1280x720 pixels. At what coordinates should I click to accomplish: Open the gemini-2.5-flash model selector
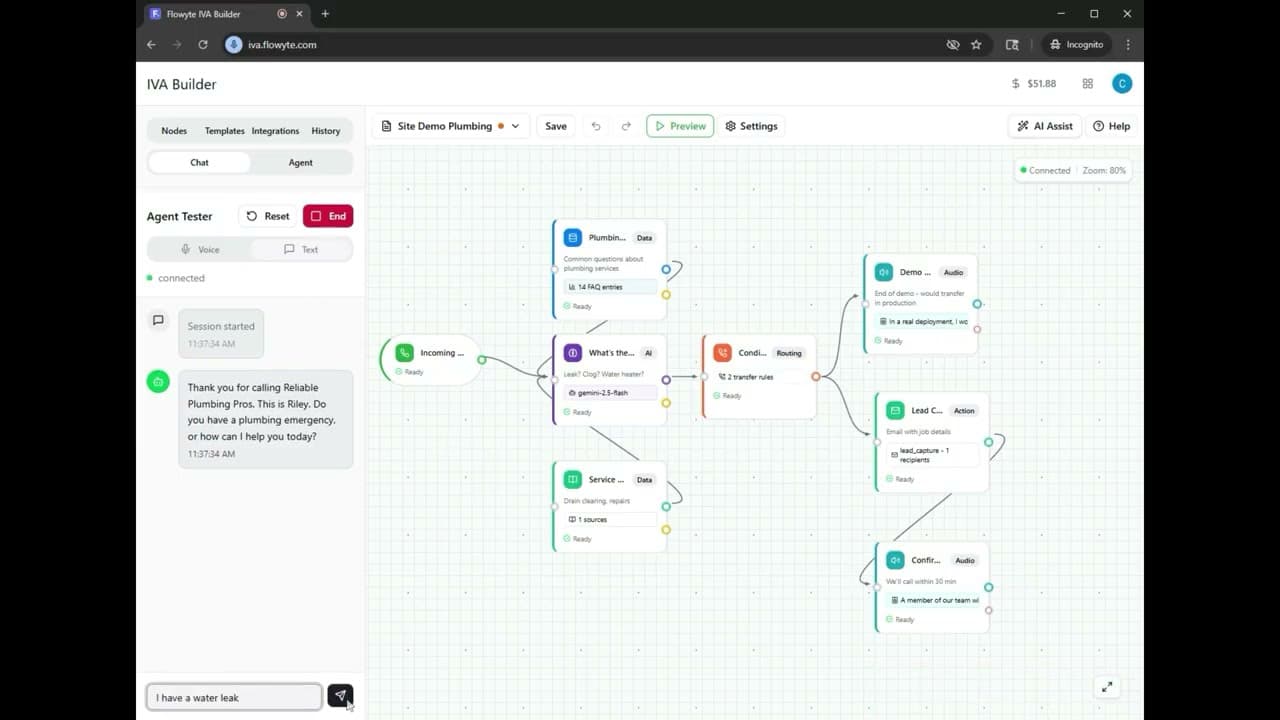(609, 392)
